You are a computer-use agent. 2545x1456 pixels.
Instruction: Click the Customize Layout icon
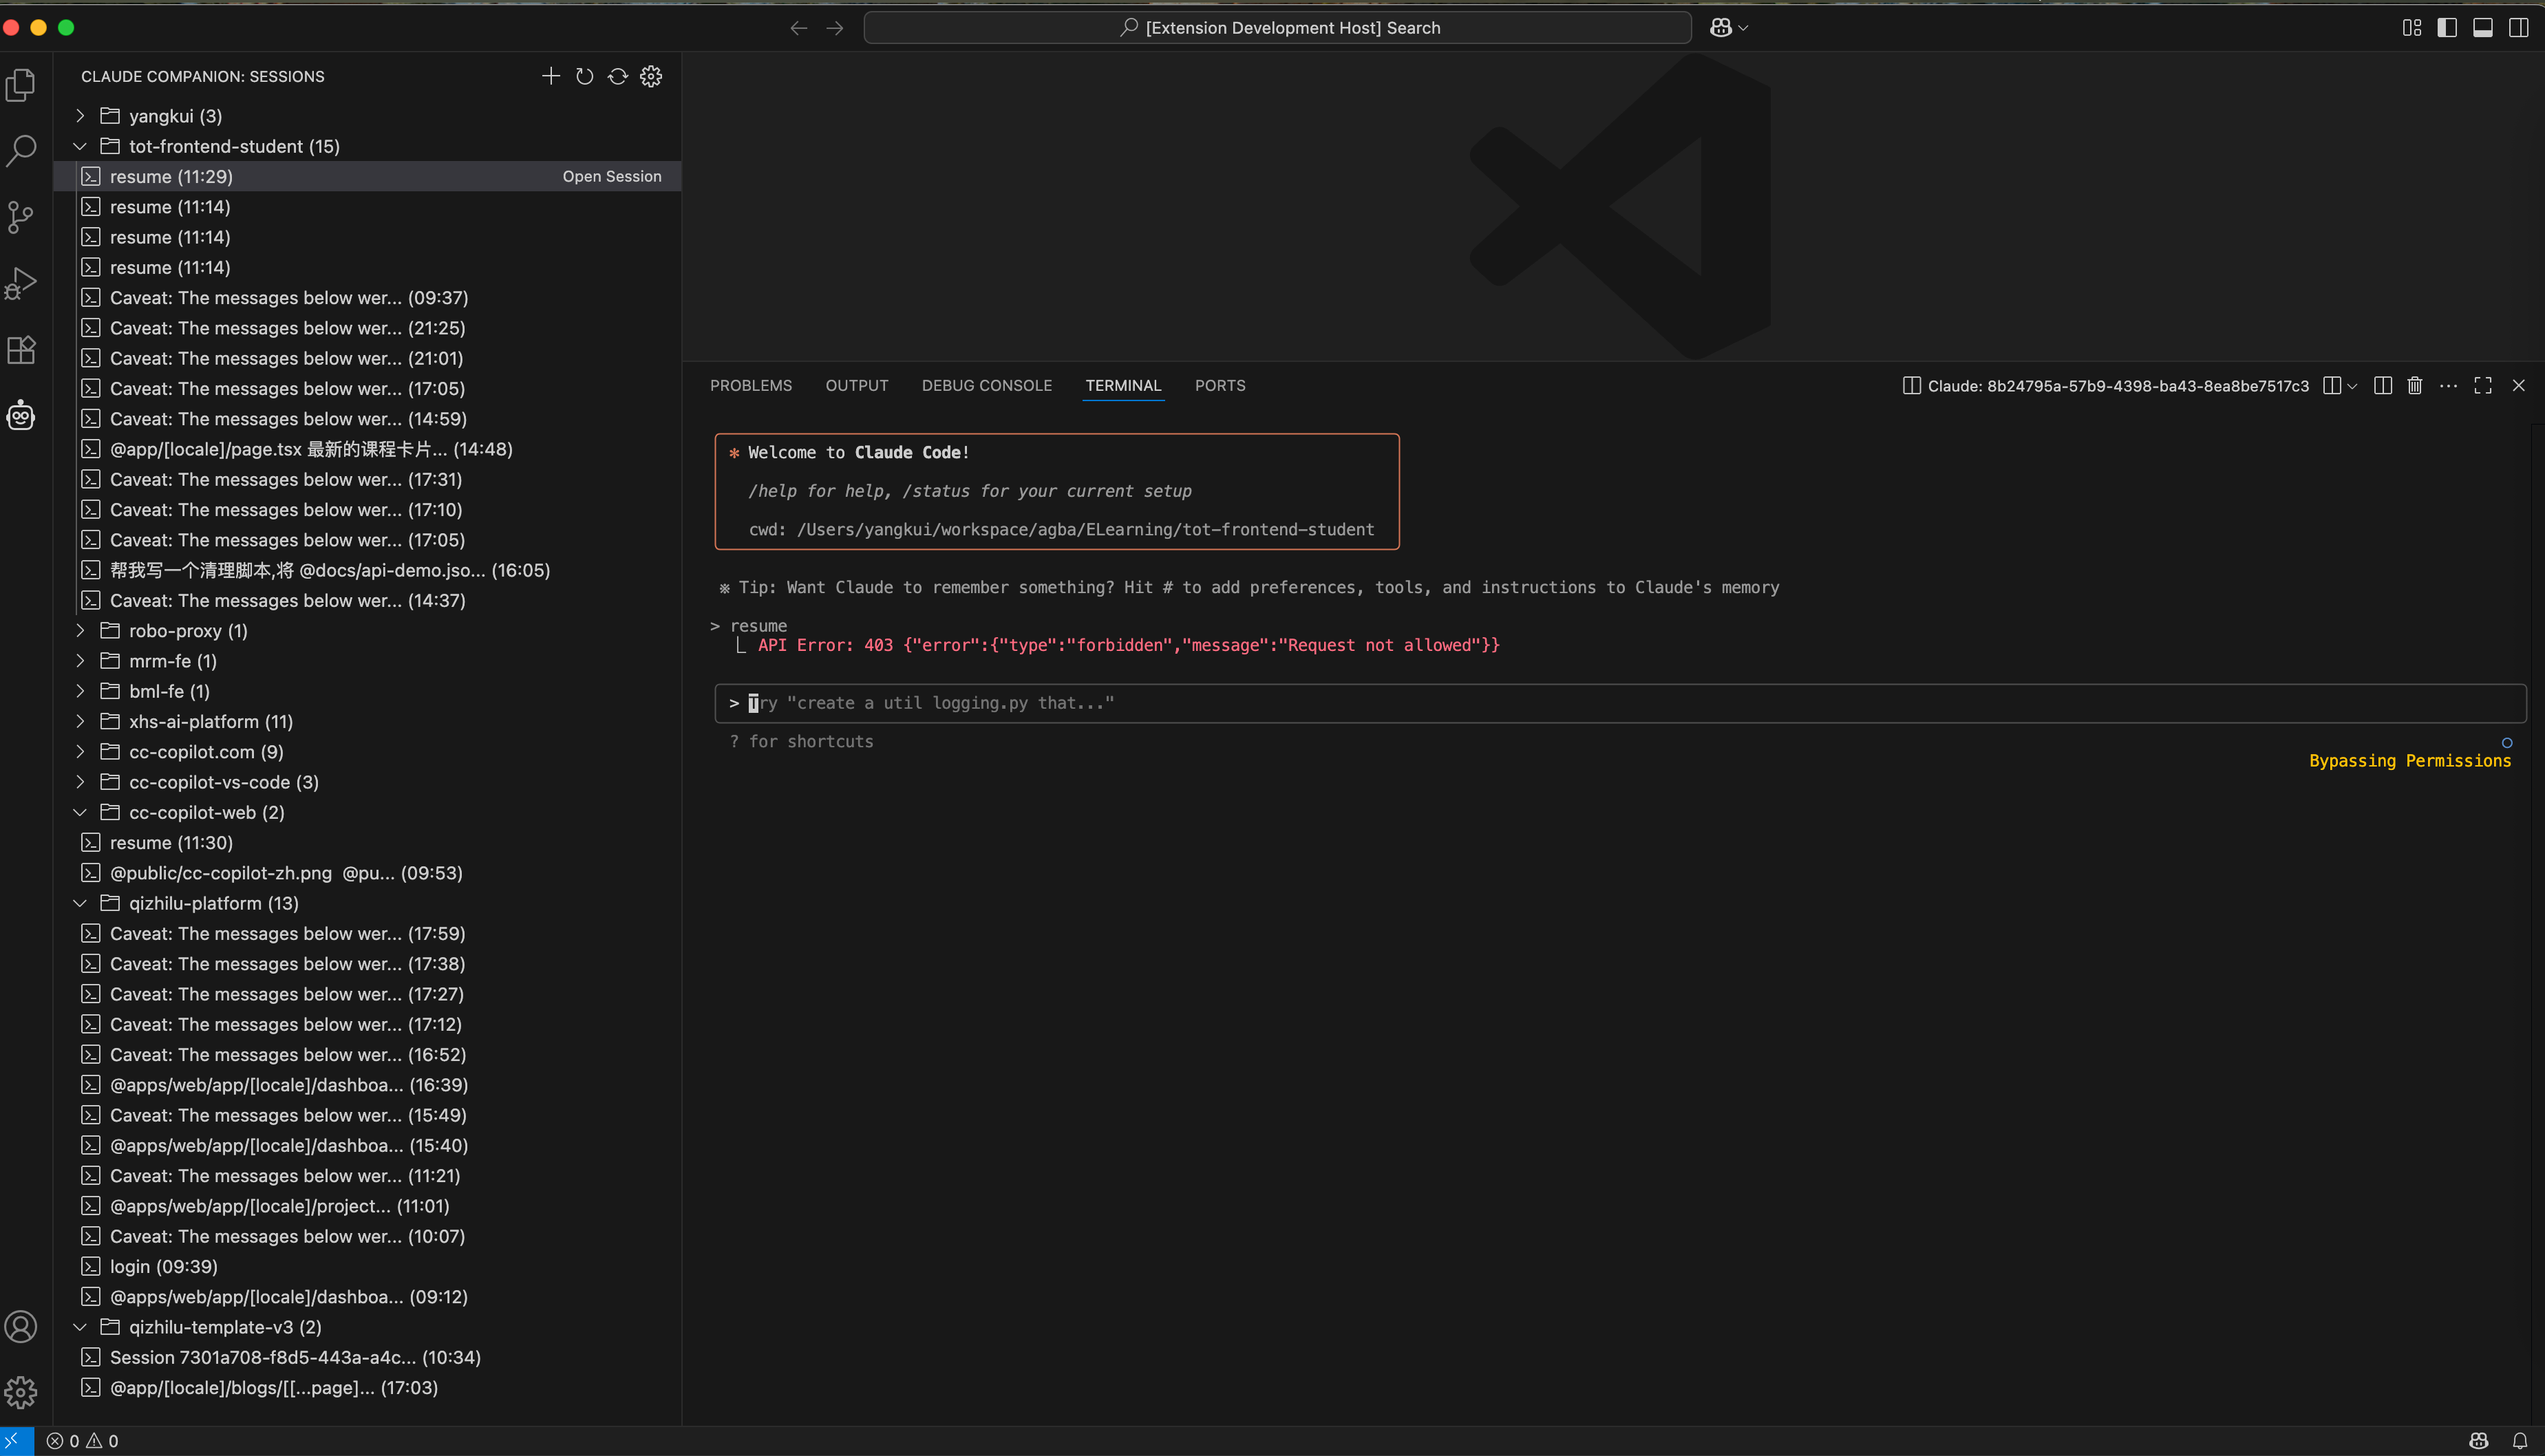2412,28
